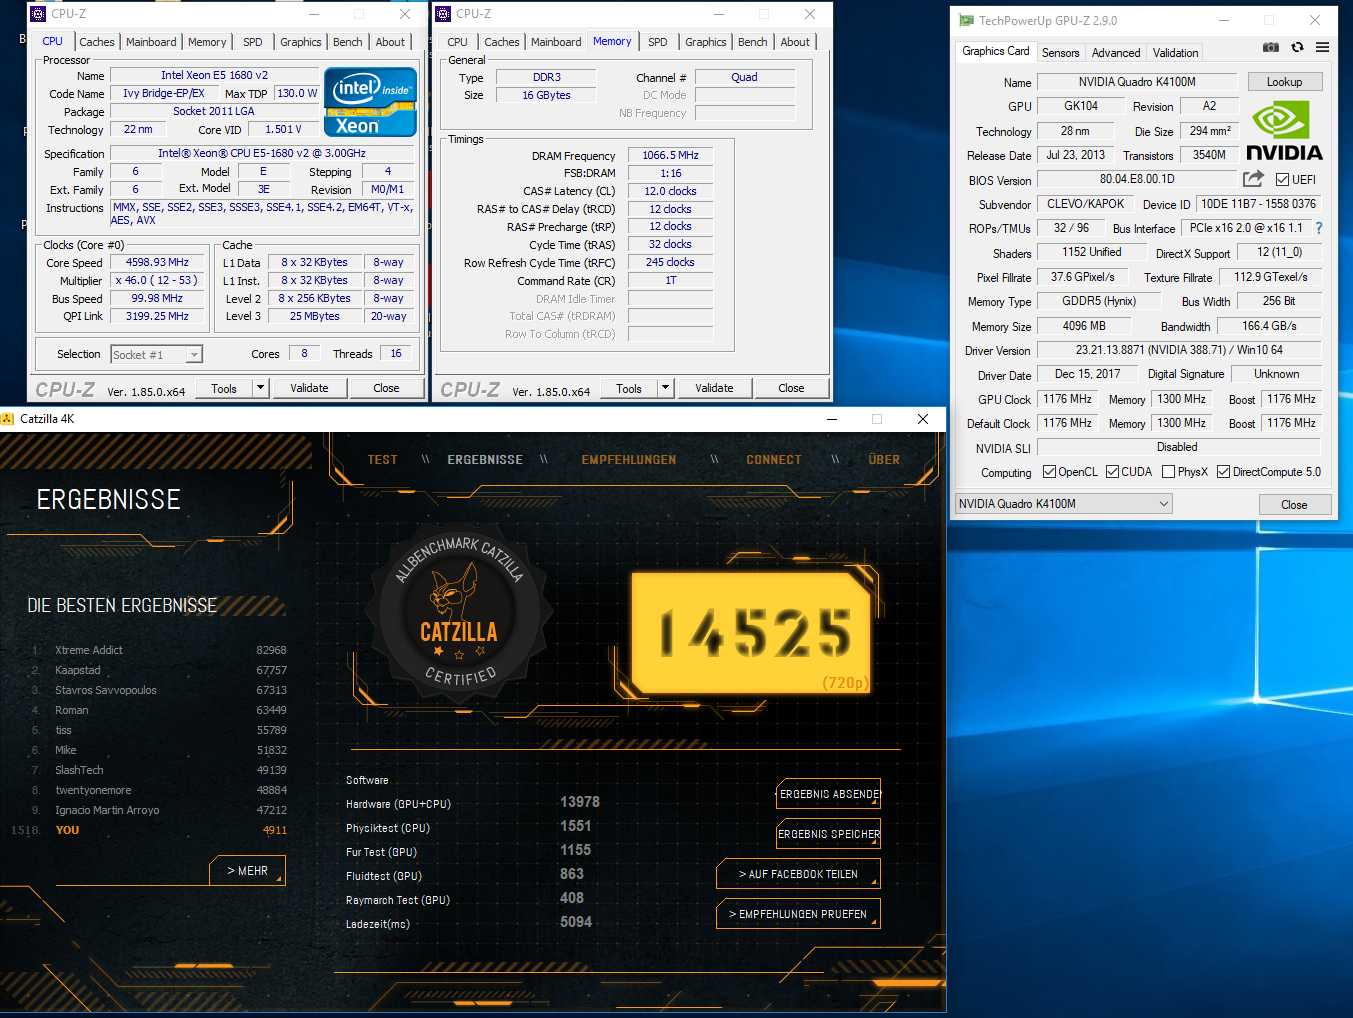Click the 14525 score display

point(753,633)
